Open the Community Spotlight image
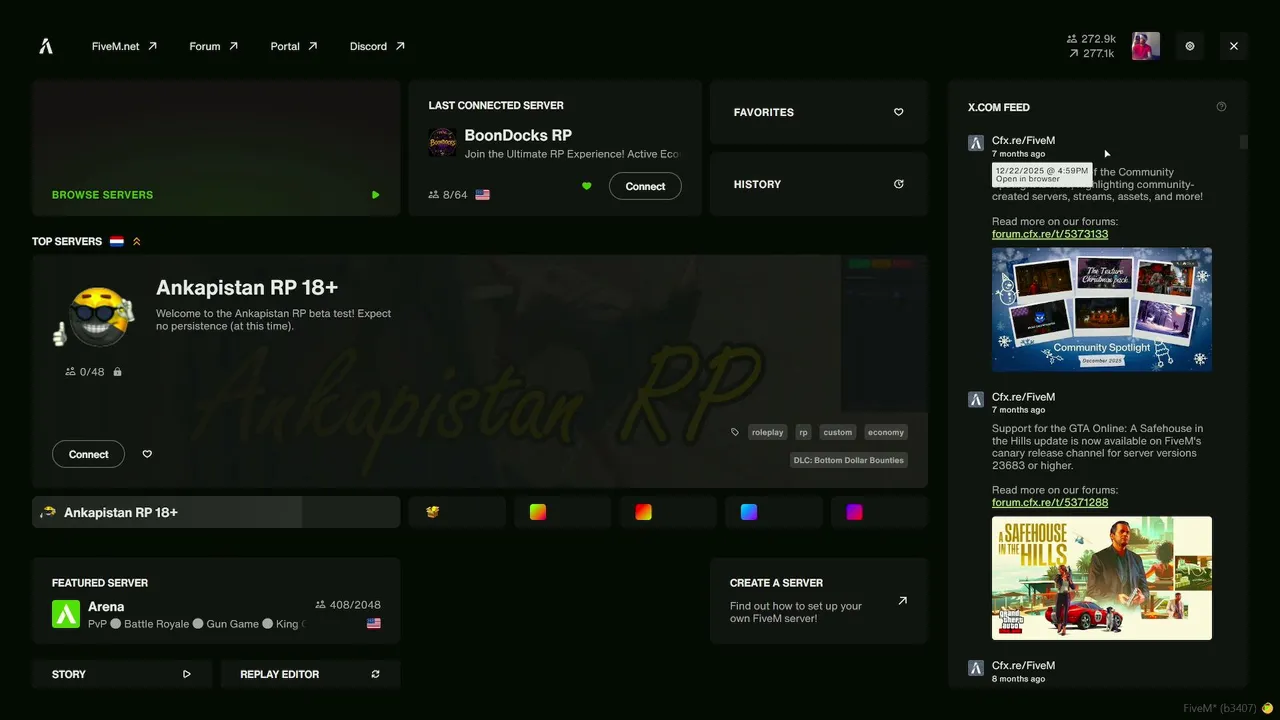This screenshot has width=1280, height=720. (1102, 309)
